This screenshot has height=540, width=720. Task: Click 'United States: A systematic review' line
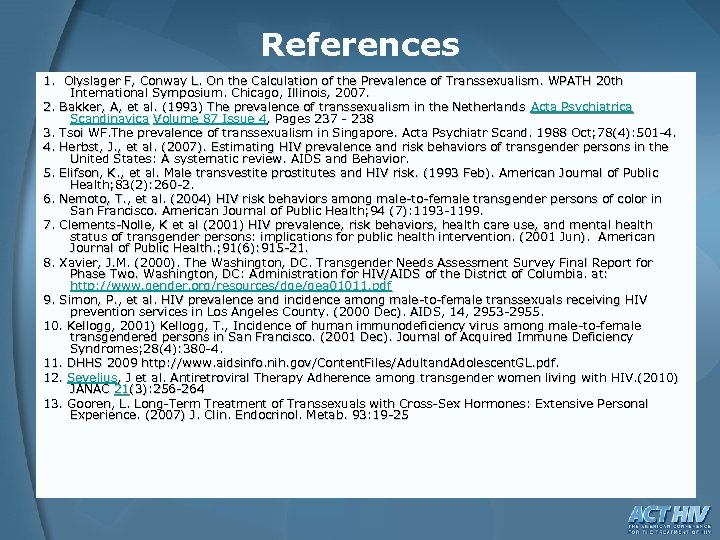click(x=239, y=159)
